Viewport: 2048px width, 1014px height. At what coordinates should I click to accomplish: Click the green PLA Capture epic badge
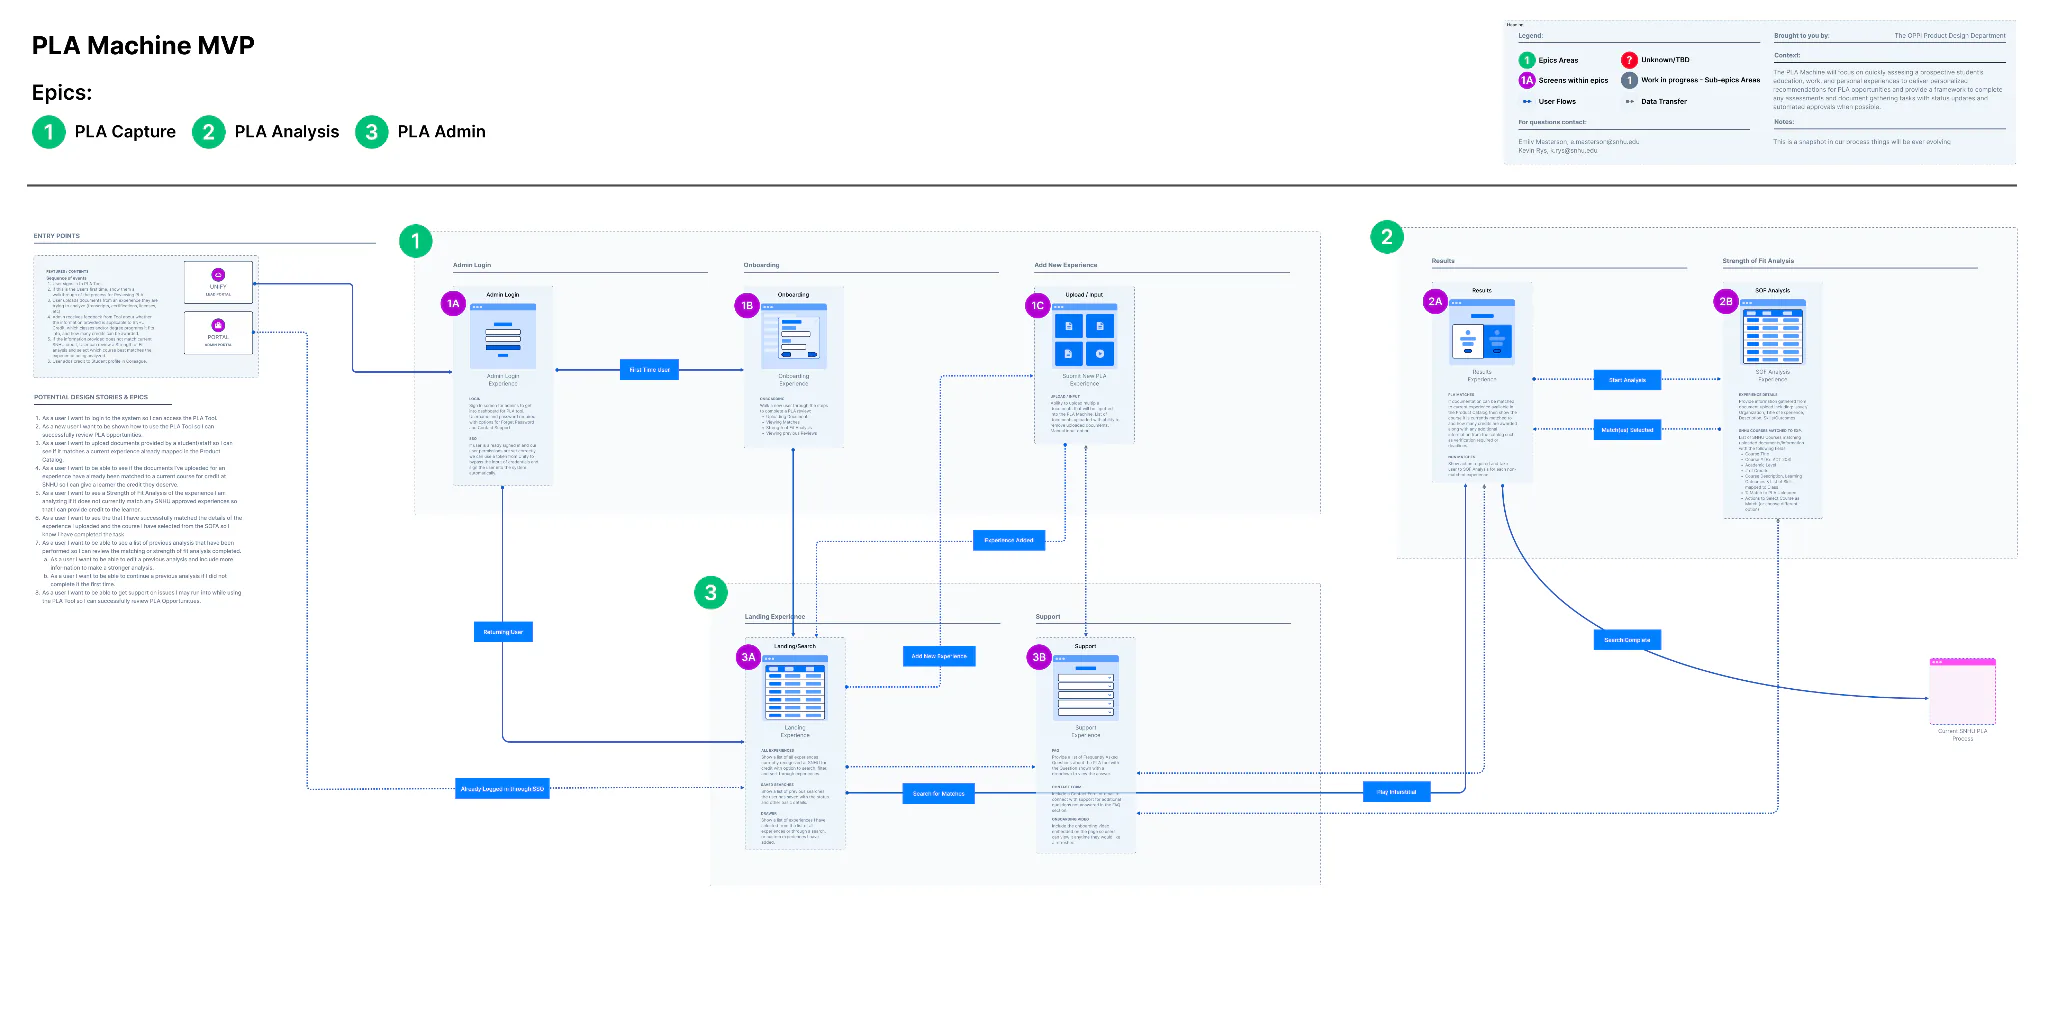(48, 132)
